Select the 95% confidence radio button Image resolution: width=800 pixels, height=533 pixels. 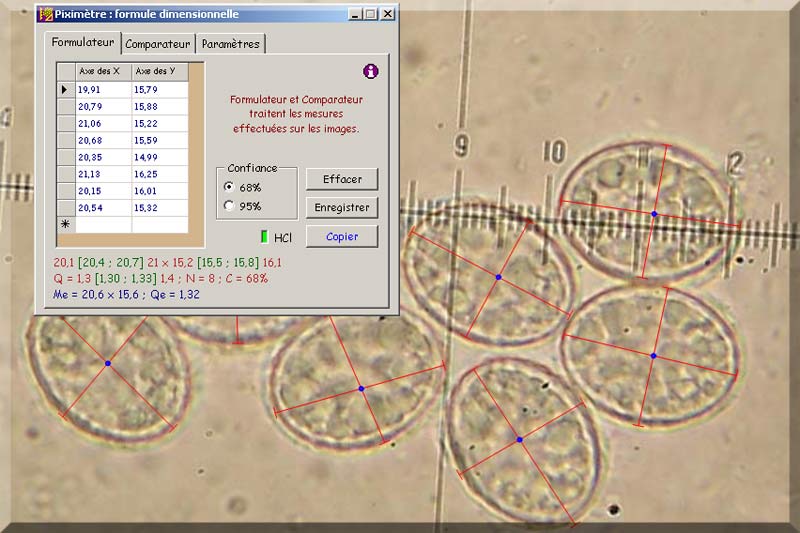(229, 206)
